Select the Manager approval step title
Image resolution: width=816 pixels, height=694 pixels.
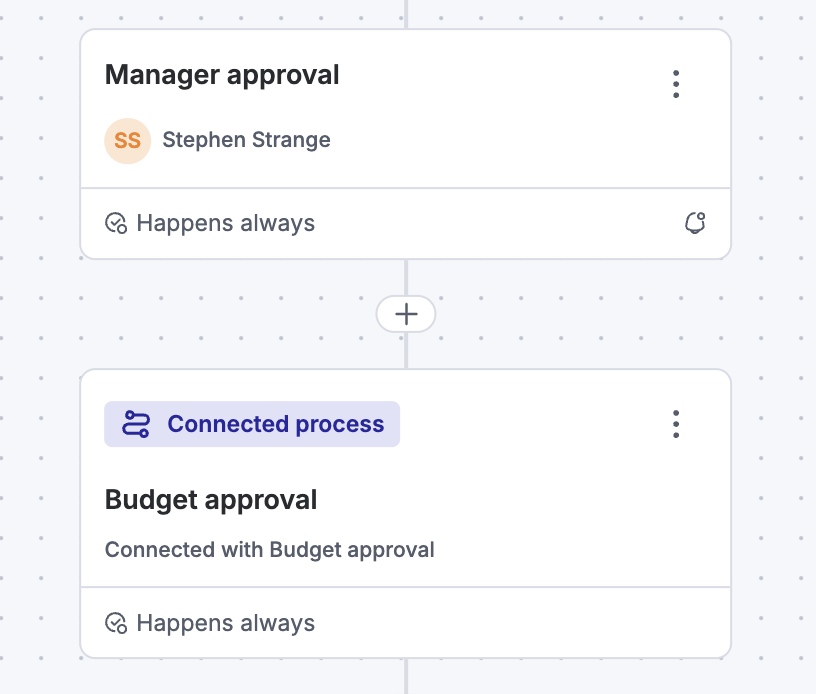[222, 75]
